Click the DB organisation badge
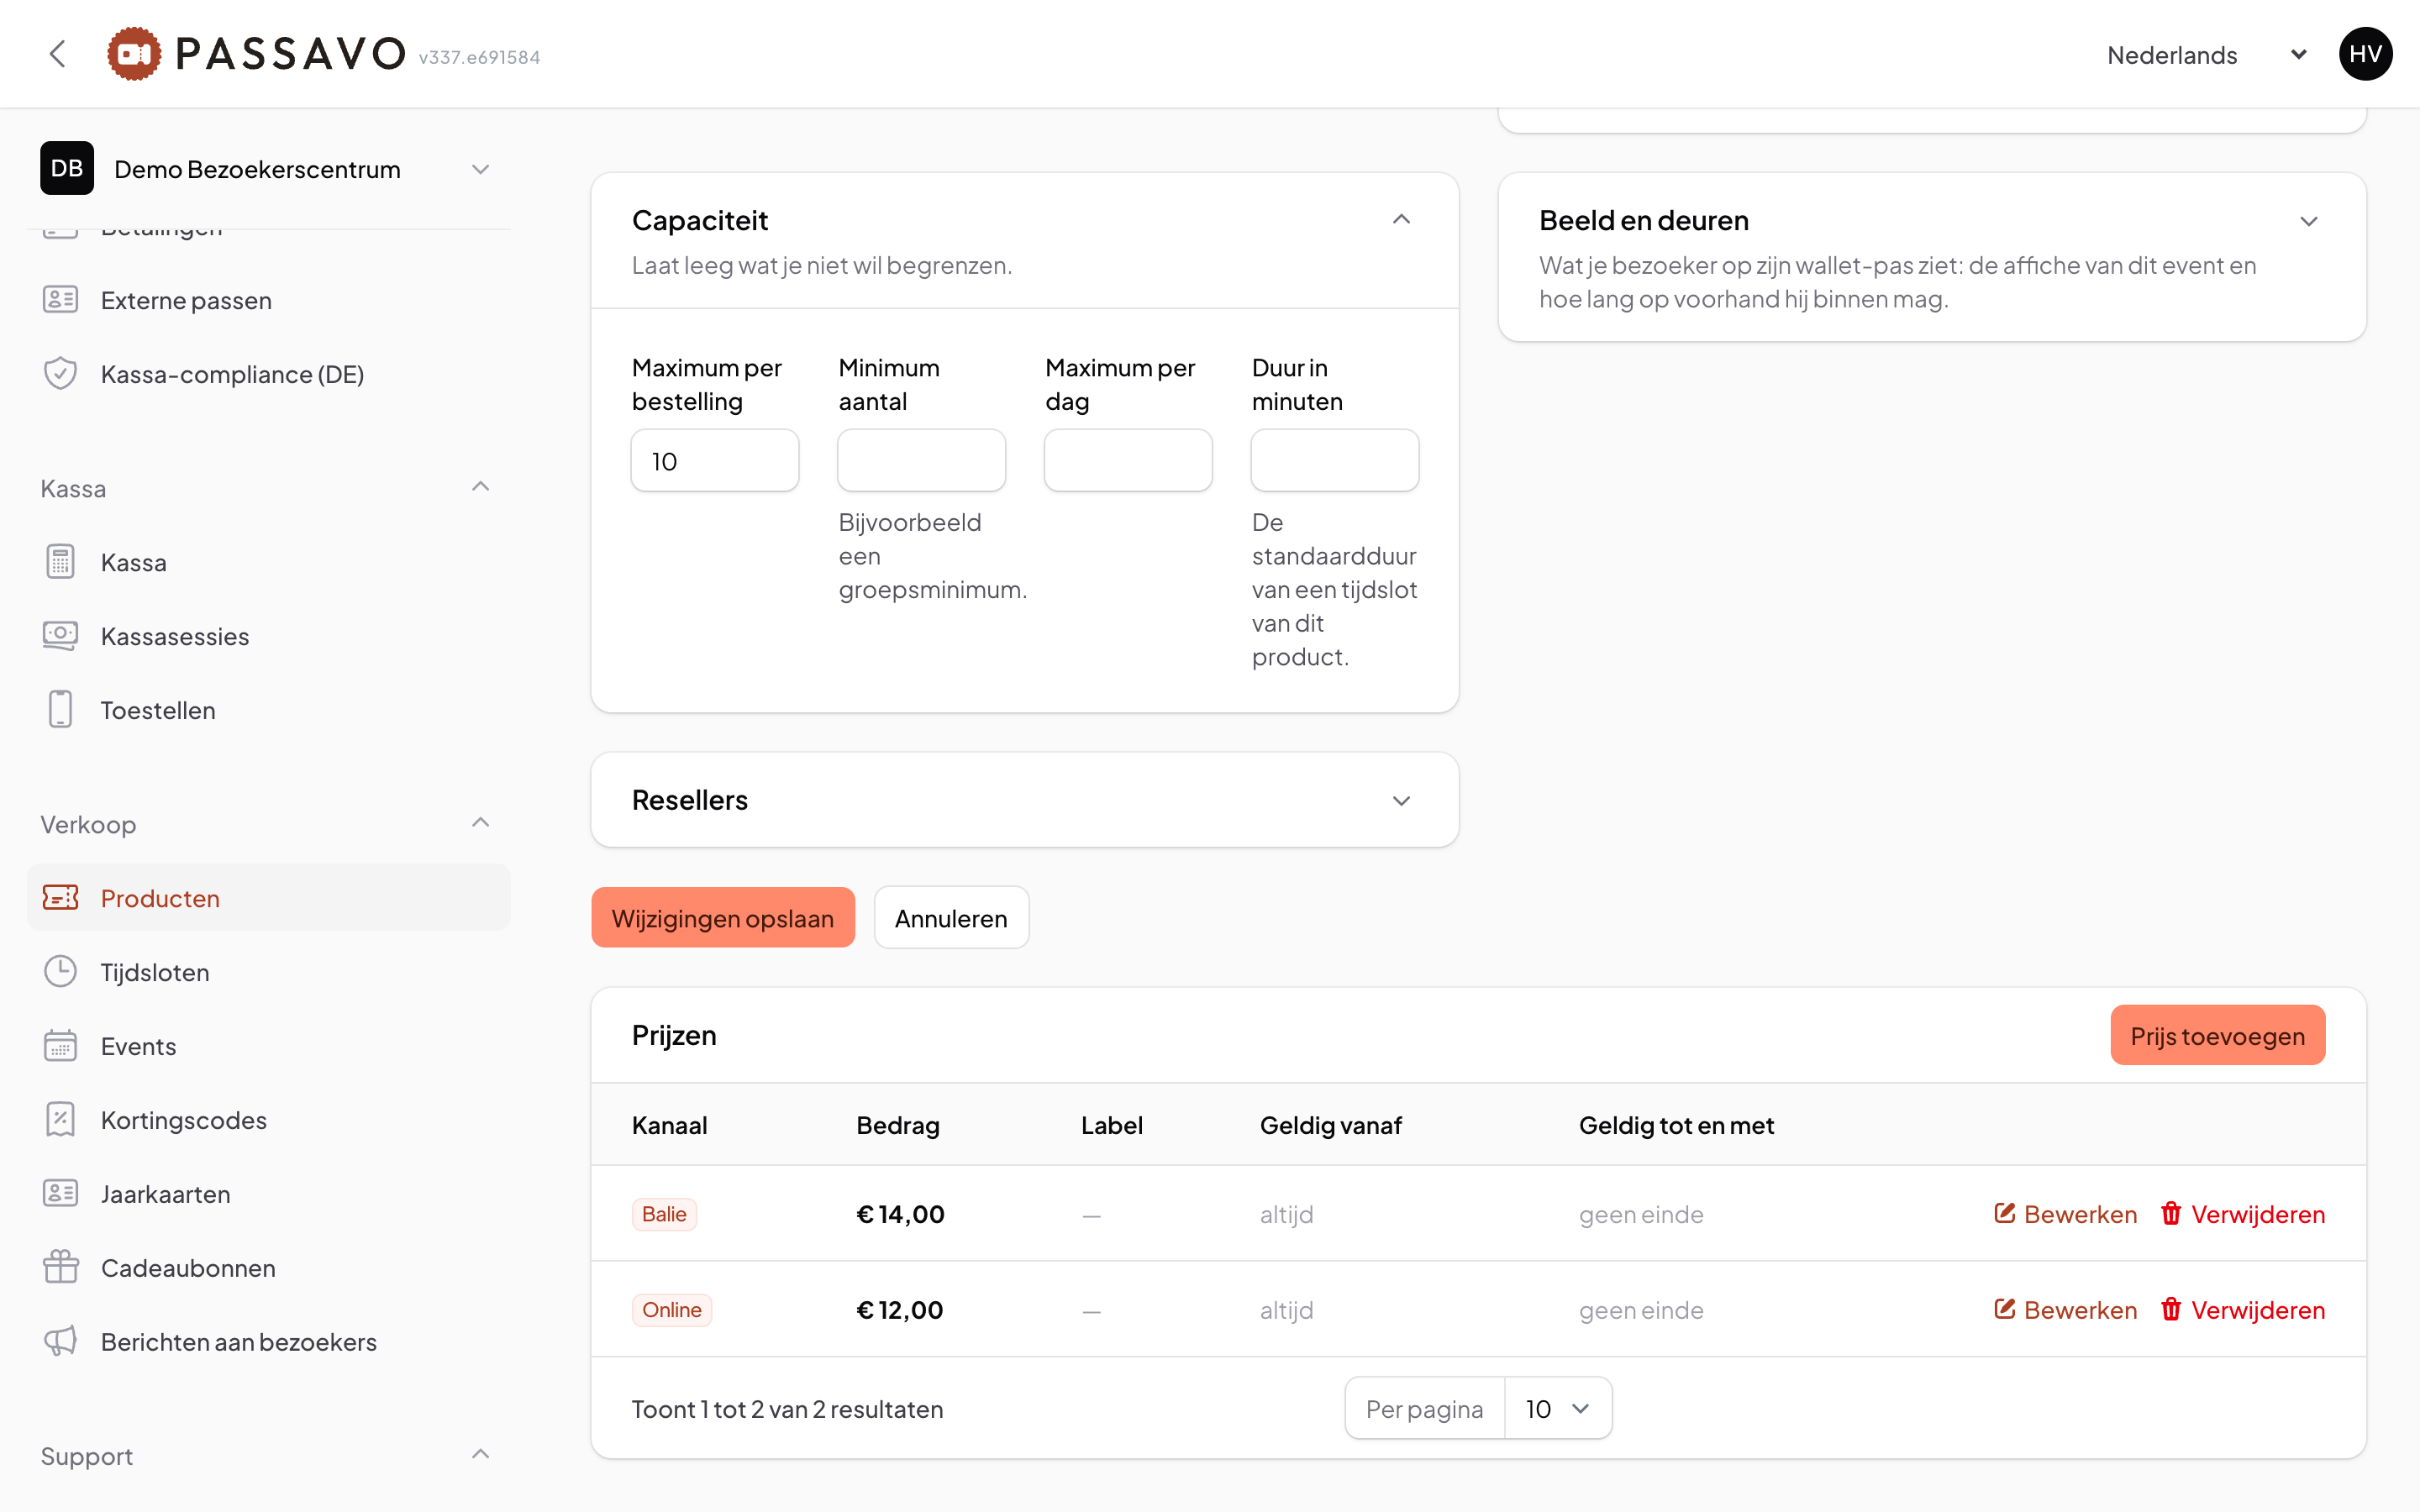 coord(67,168)
